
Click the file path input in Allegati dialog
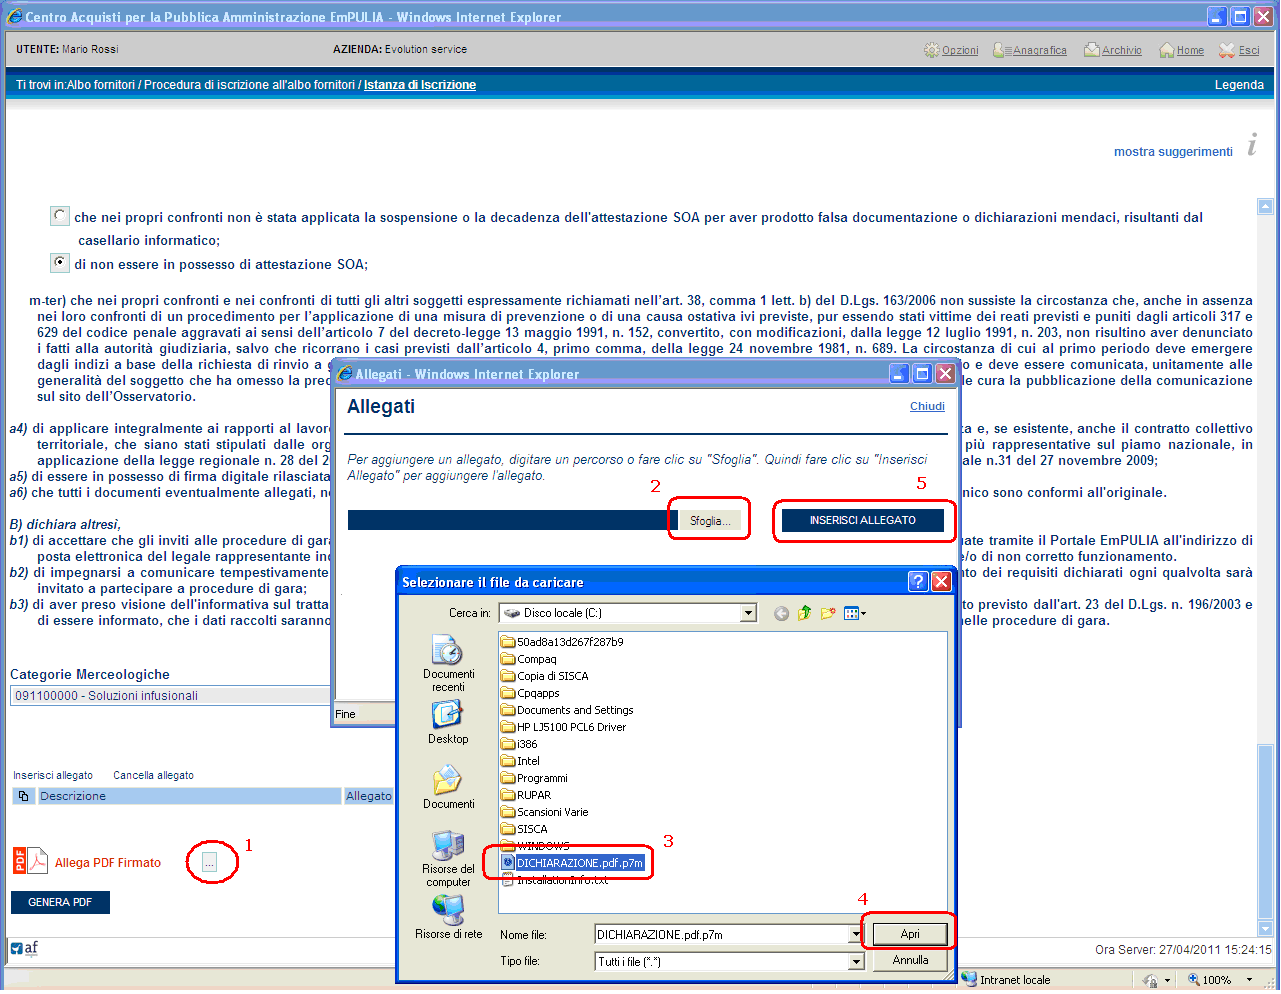513,520
